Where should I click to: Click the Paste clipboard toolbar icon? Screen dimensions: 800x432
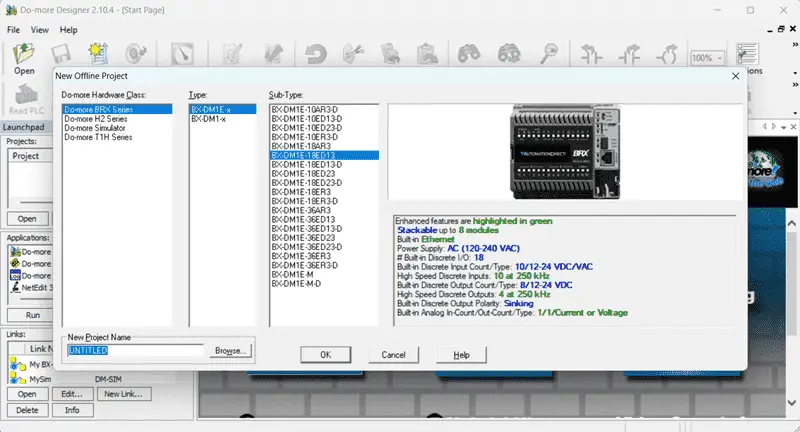pyautogui.click(x=427, y=54)
